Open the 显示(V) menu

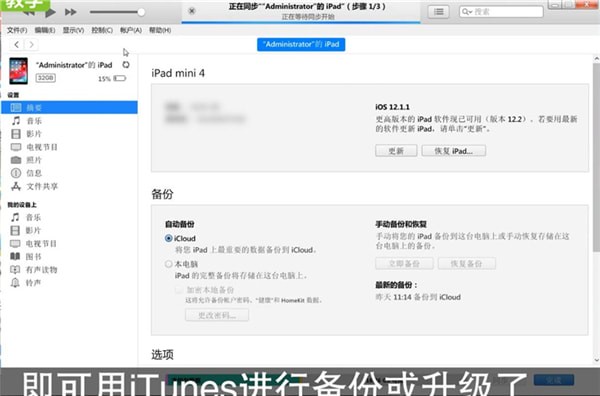[x=73, y=30]
